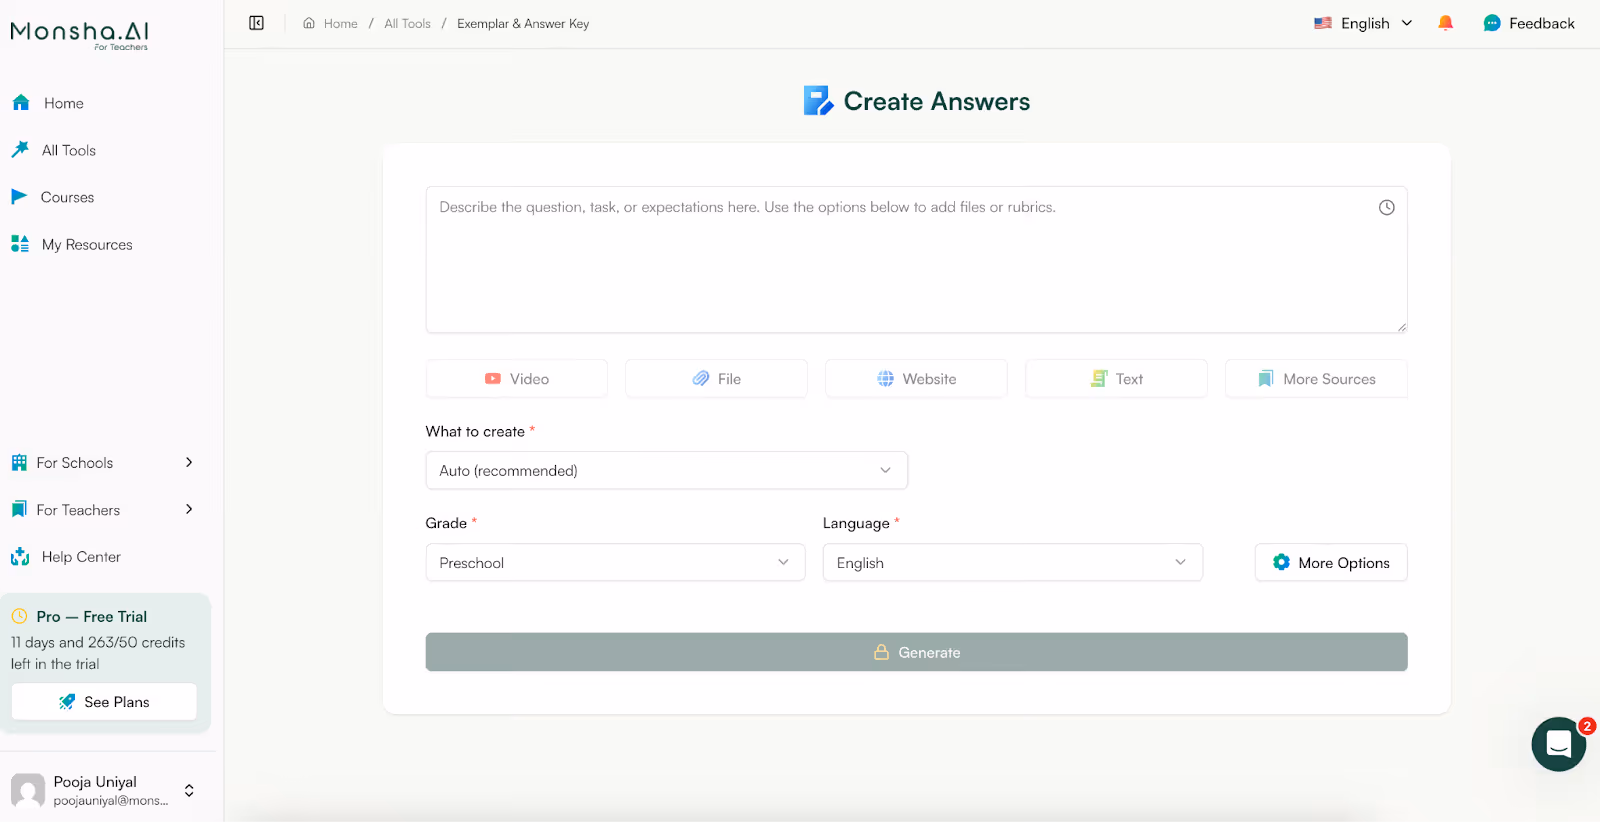Click the Pro — Free Trial label
This screenshot has width=1600, height=822.
(92, 616)
